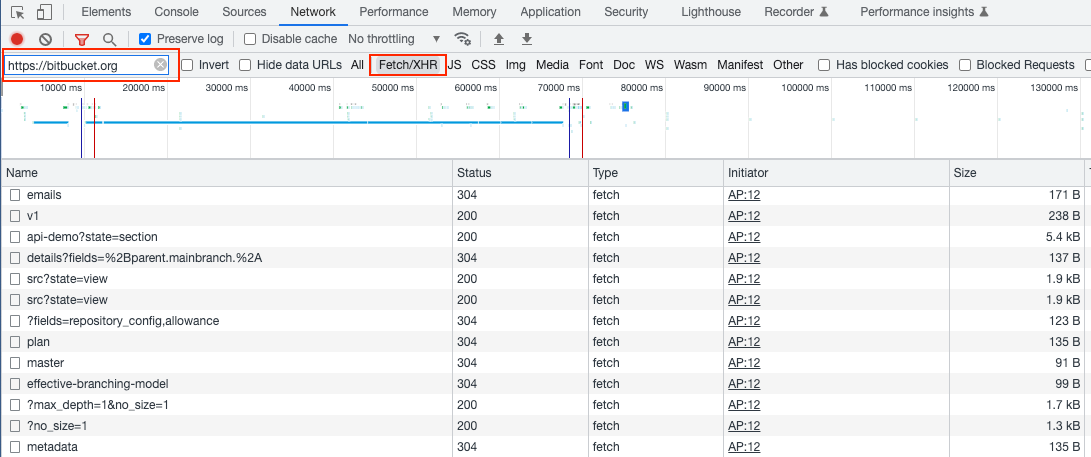Filter requests by Doc
The height and width of the screenshot is (457, 1091).
click(x=624, y=65)
